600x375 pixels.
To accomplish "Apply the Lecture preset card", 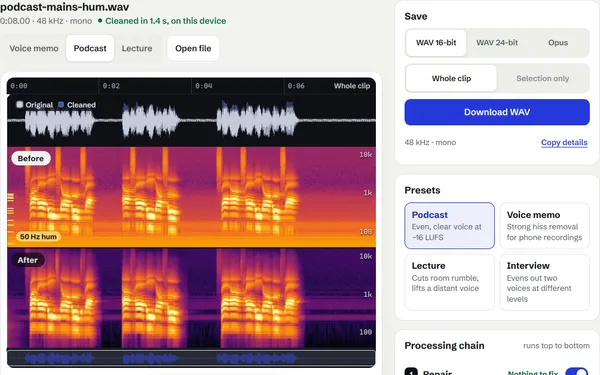I will point(449,282).
